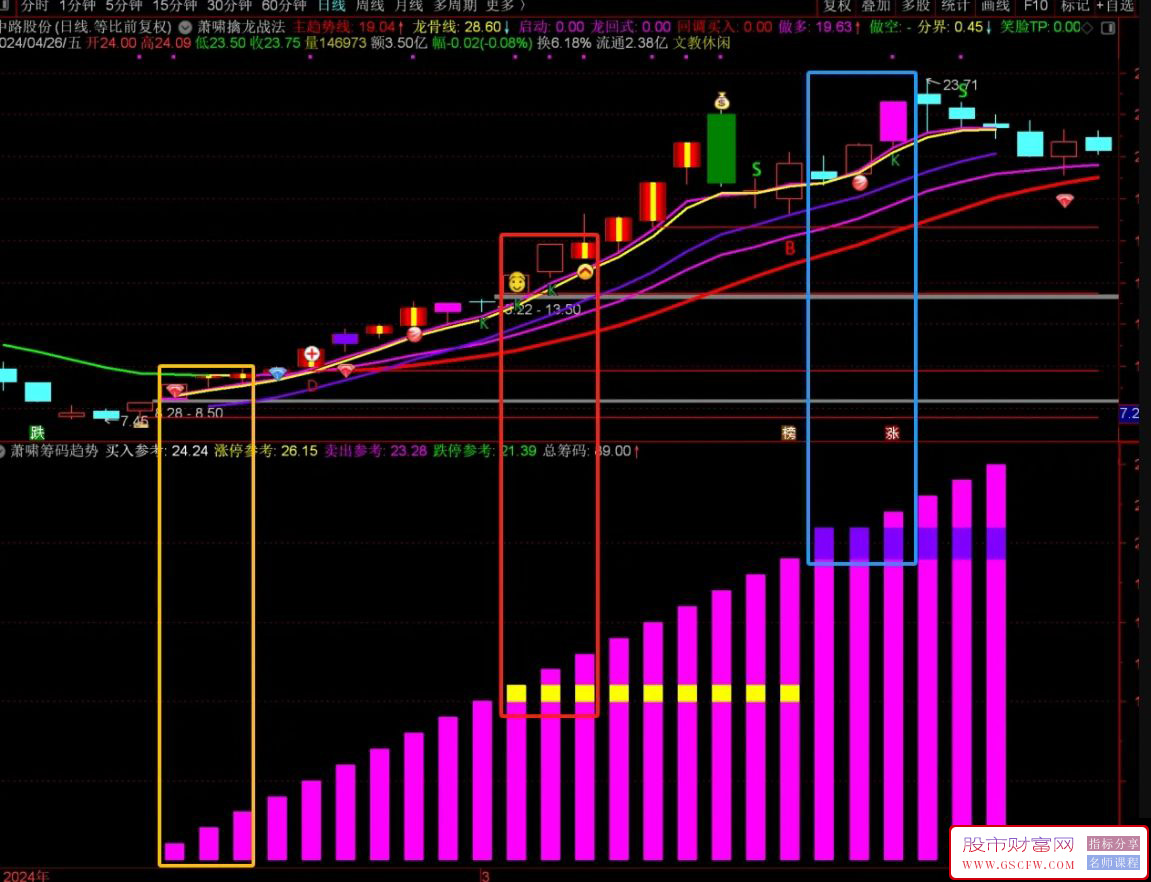Click the 萧啸筹码趋势 indicator name
This screenshot has height=882, width=1151.
pos(54,451)
